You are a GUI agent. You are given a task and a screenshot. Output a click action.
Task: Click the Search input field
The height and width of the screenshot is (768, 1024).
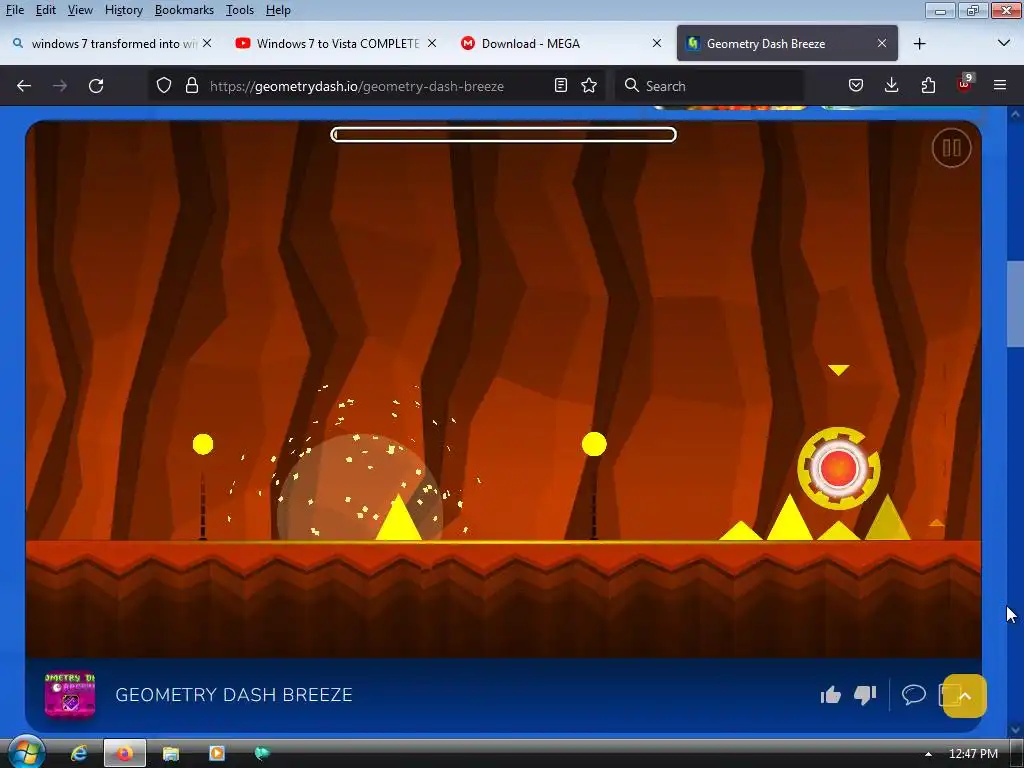[x=709, y=86]
